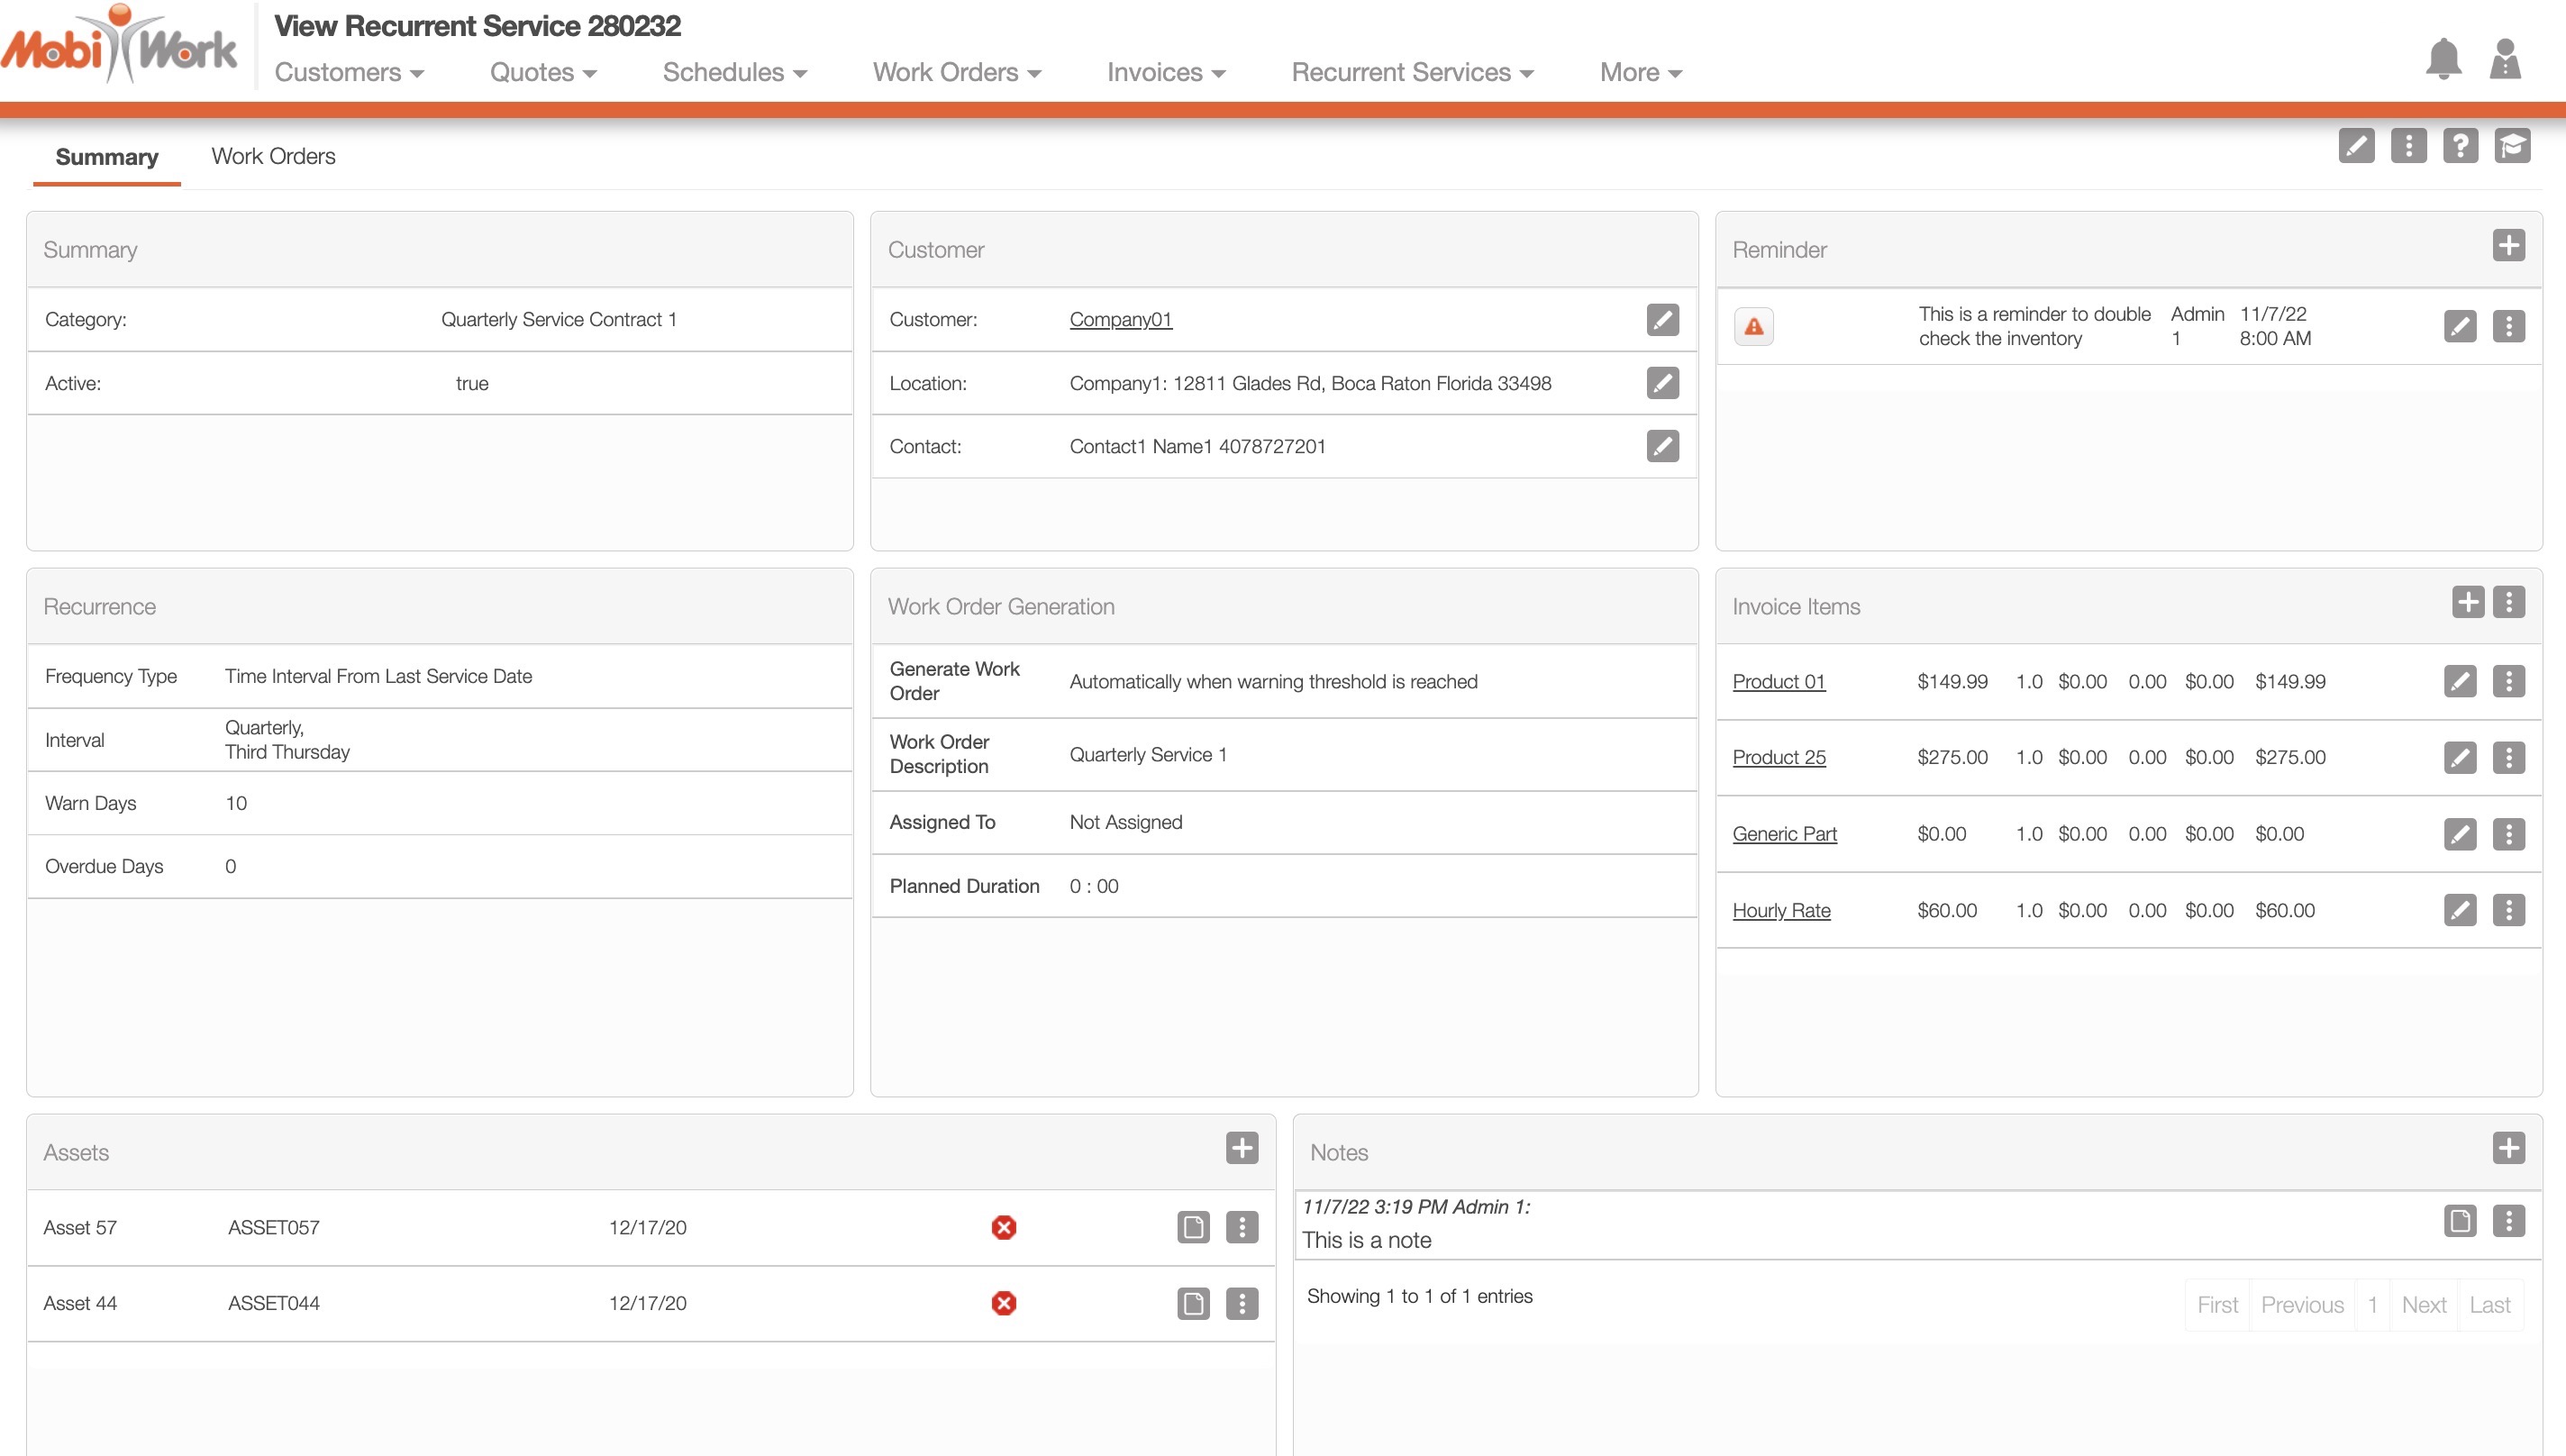Viewport: 2566px width, 1456px height.
Task: Select the Summary tab
Action: coord(107,157)
